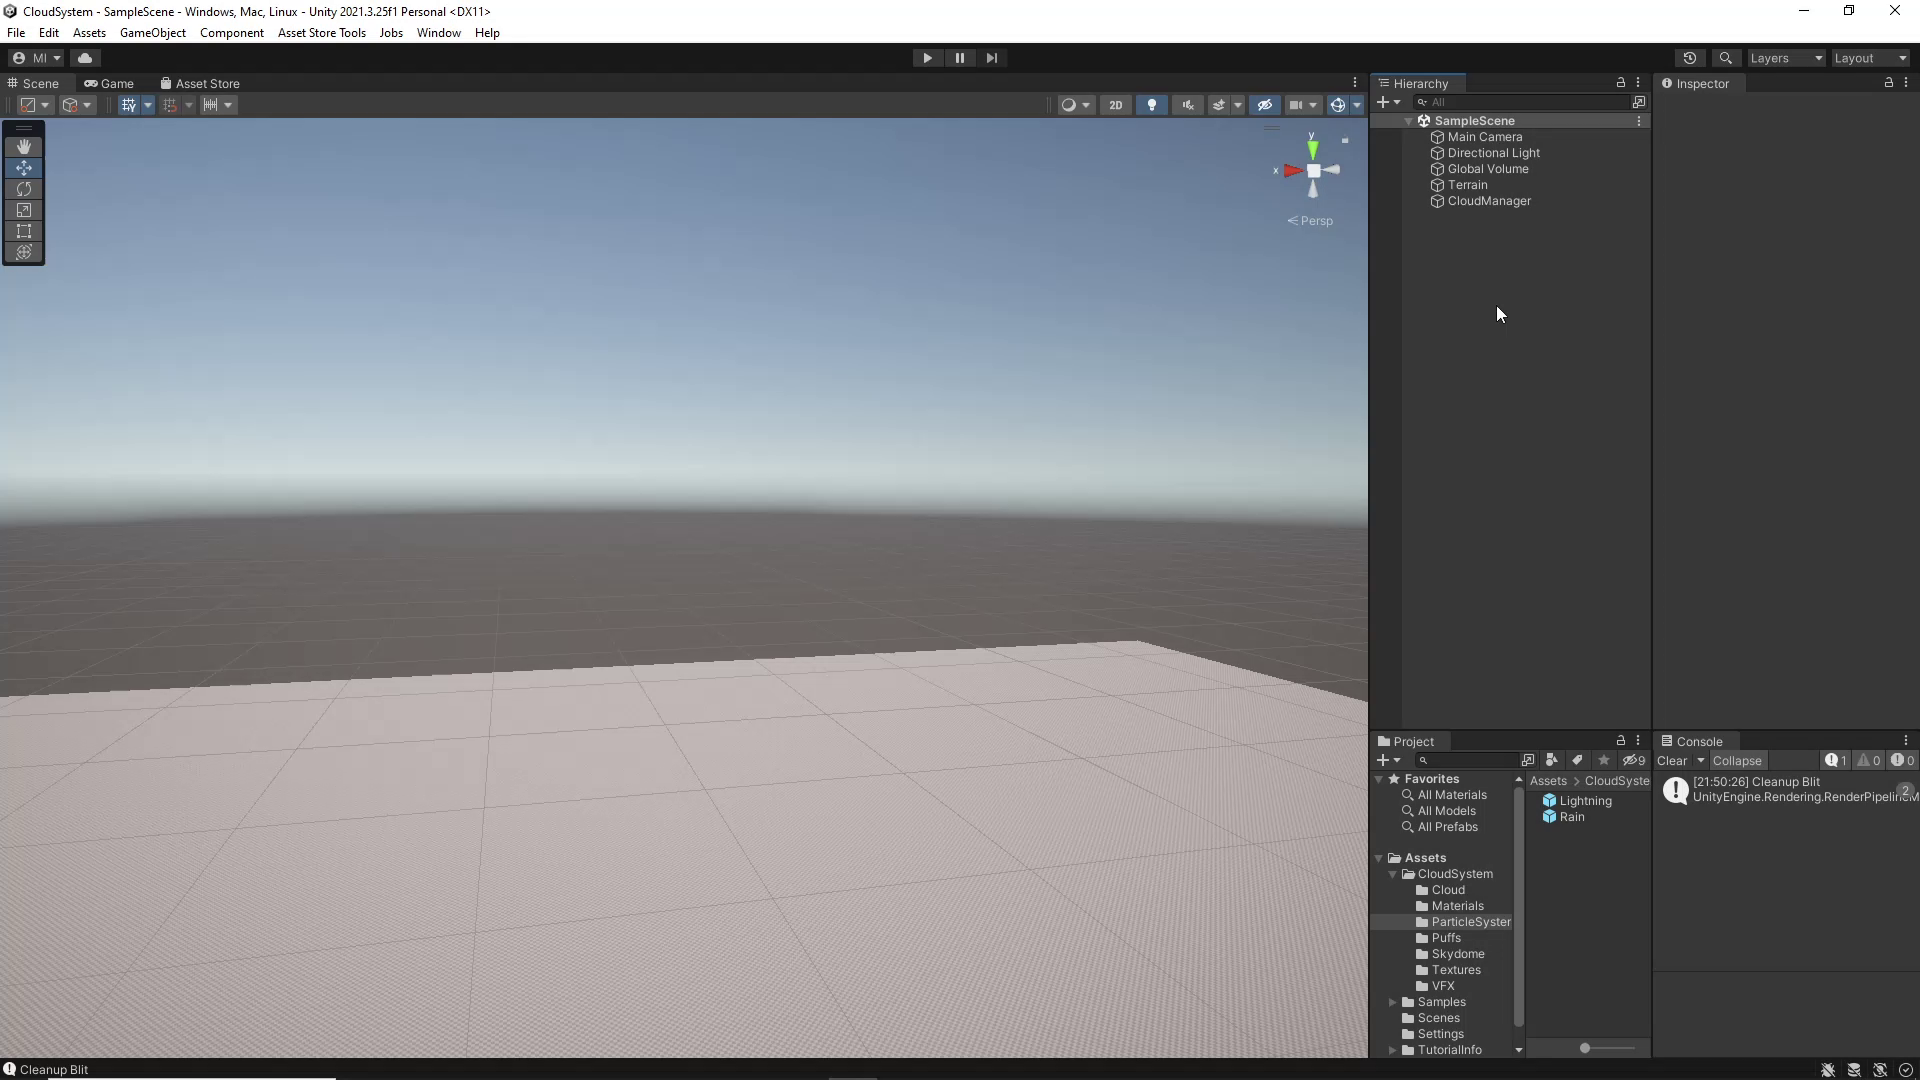1920x1080 pixels.
Task: Select the Transform tool
Action: [24, 252]
